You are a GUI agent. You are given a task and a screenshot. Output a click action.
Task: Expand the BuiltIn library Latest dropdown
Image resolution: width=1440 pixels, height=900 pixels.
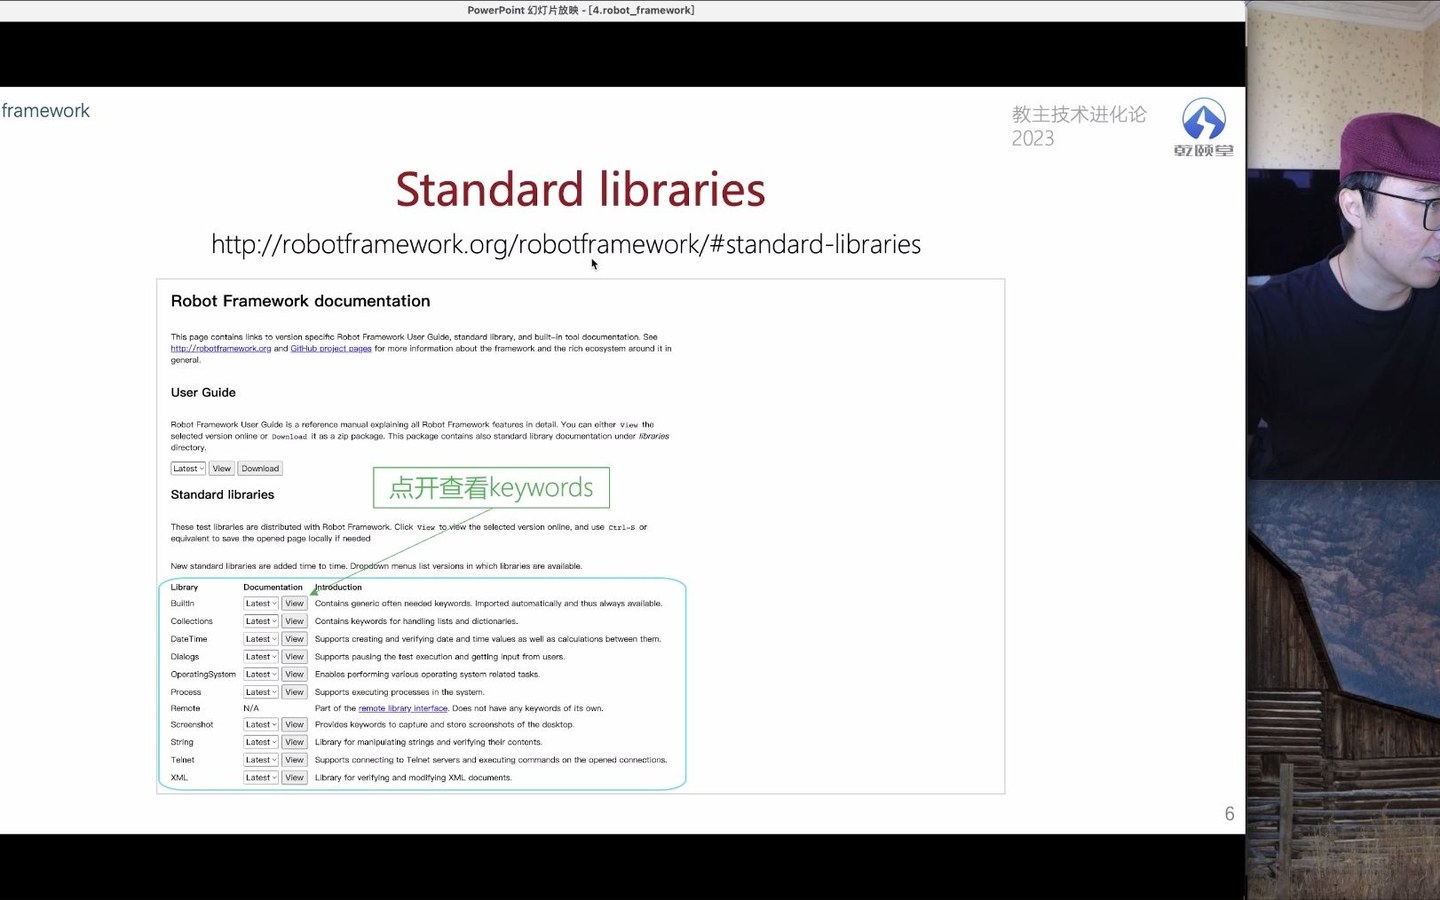coord(261,604)
